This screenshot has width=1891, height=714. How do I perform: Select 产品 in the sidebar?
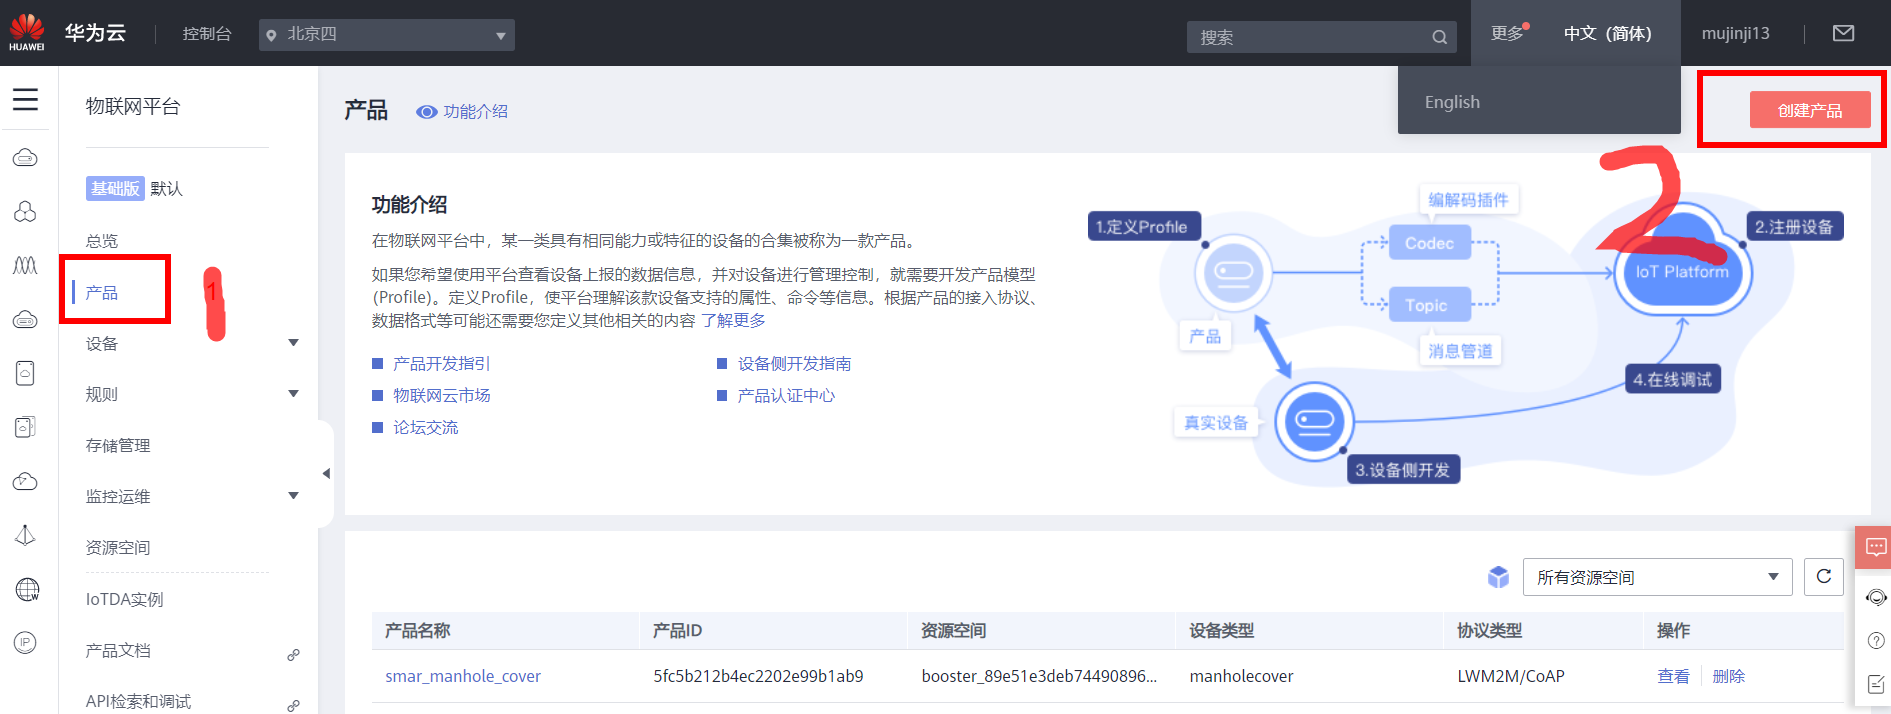(102, 292)
